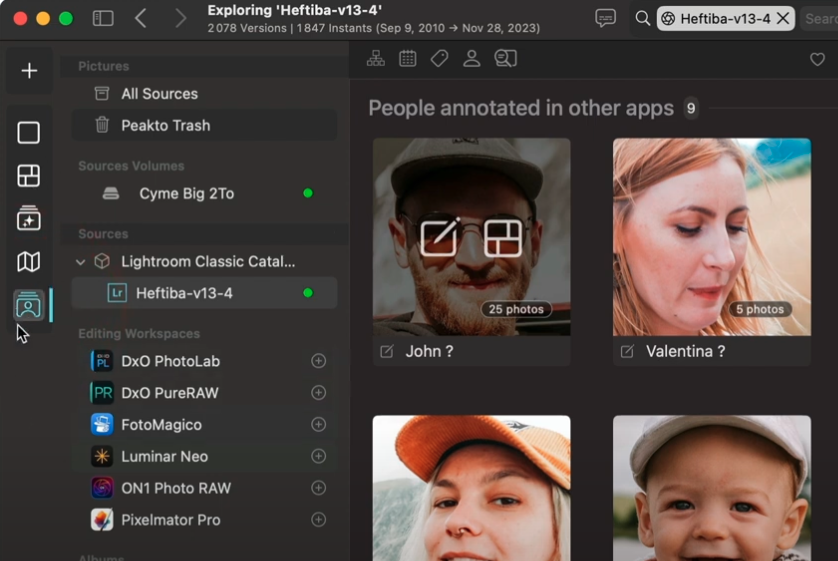Click the keyword tag filter icon

pyautogui.click(x=439, y=58)
